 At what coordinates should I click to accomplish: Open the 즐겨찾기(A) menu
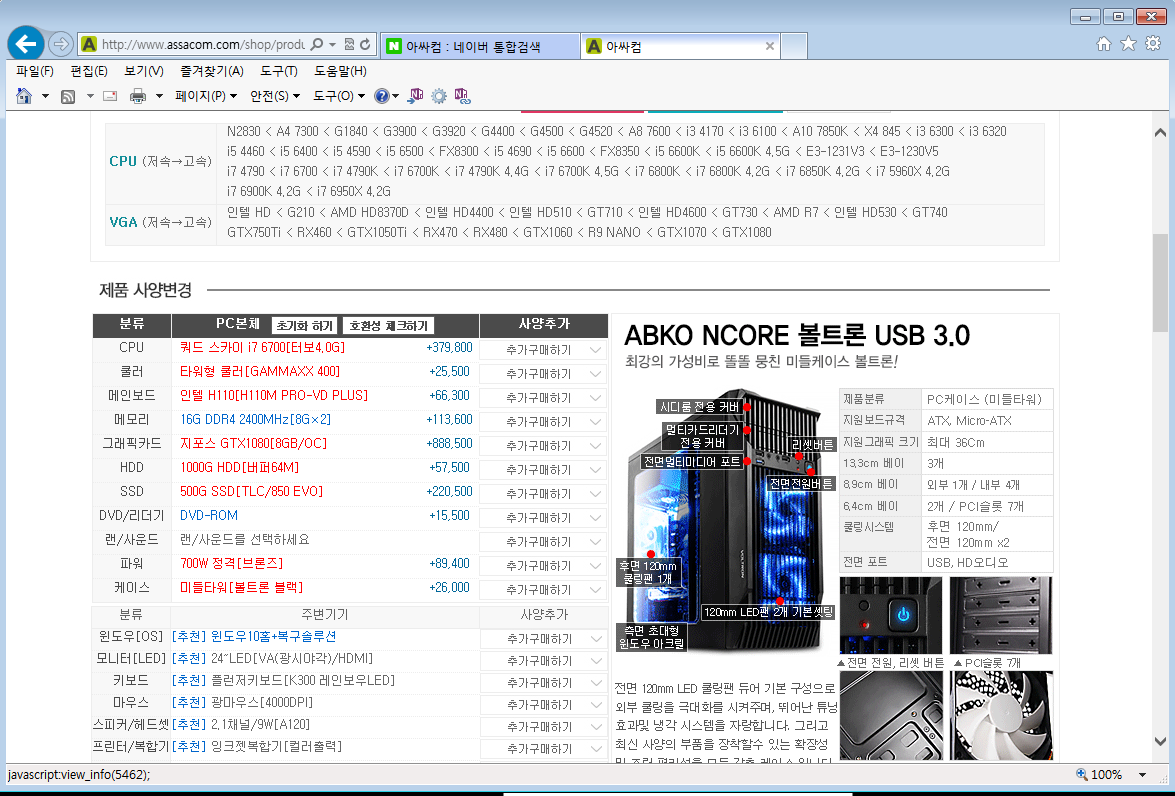point(211,71)
